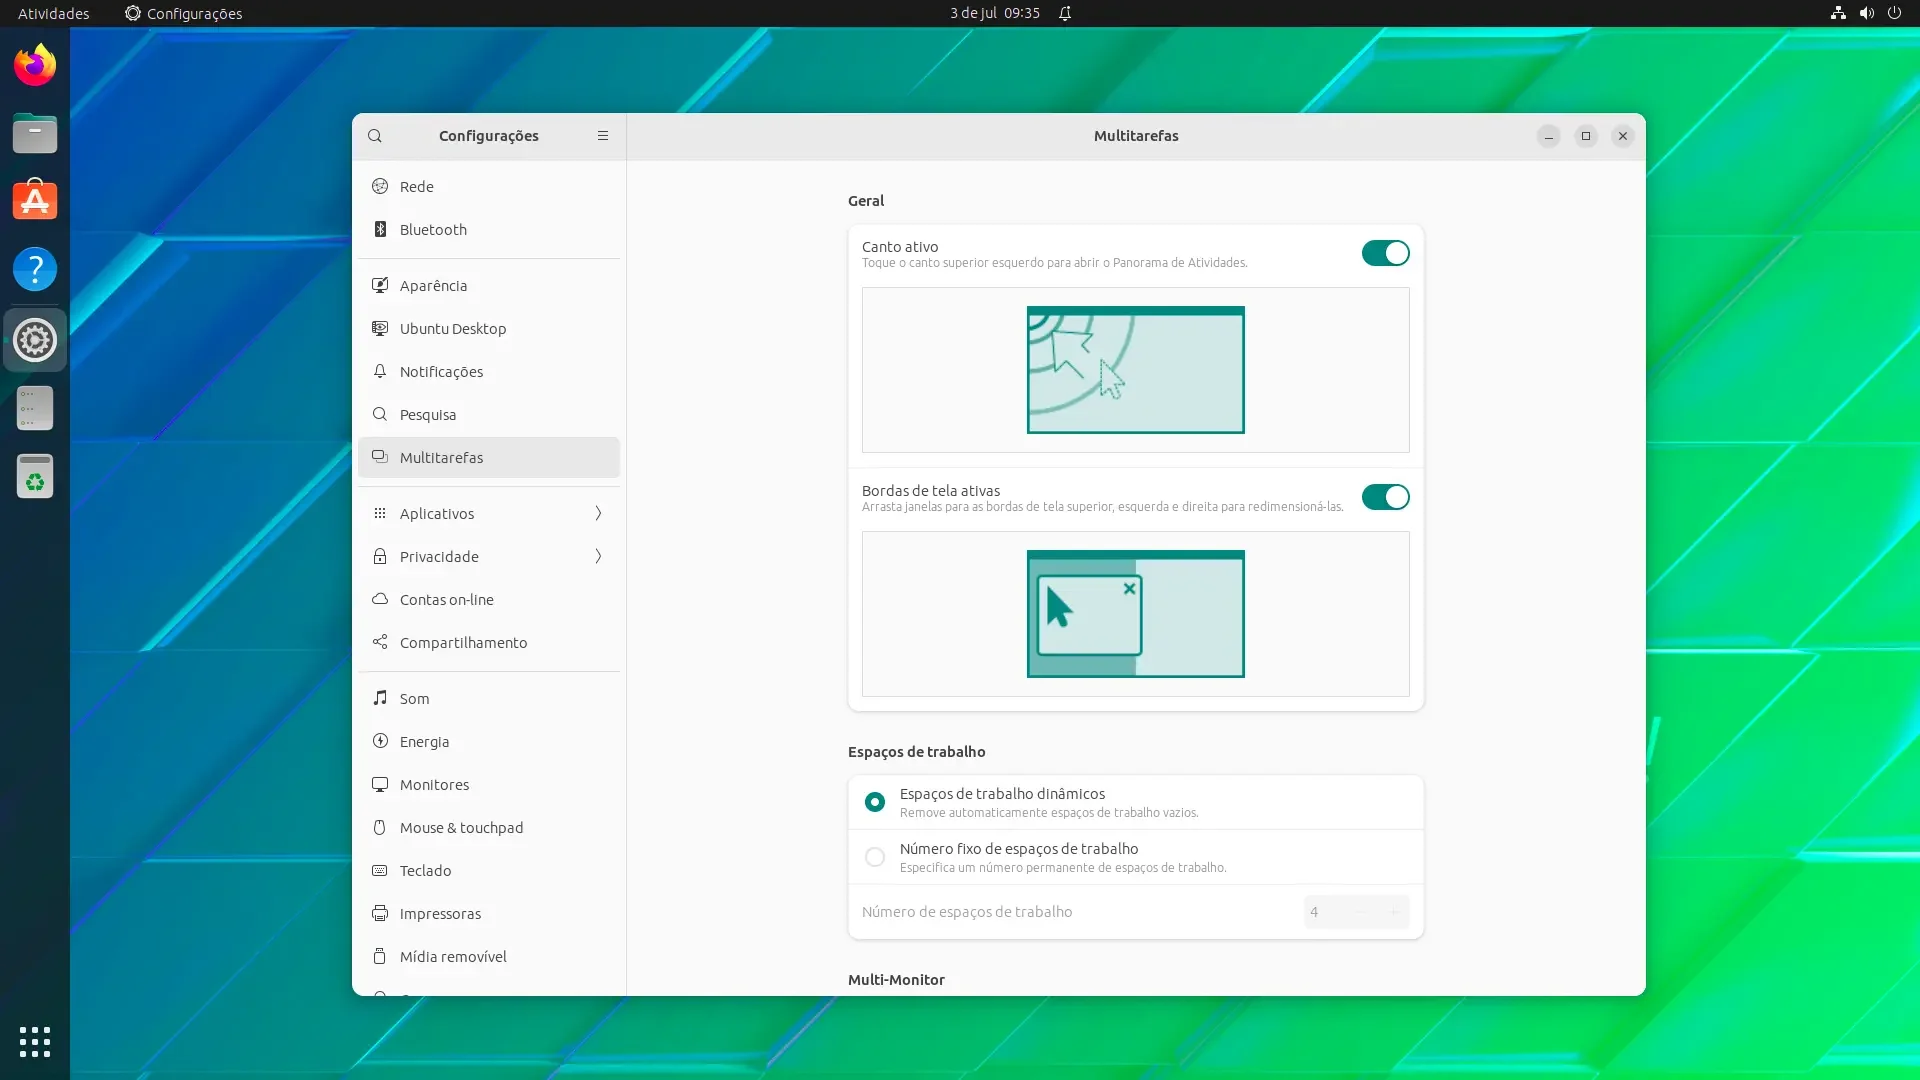This screenshot has width=1920, height=1080.
Task: Click the Multi-Monitor heading
Action: (896, 979)
